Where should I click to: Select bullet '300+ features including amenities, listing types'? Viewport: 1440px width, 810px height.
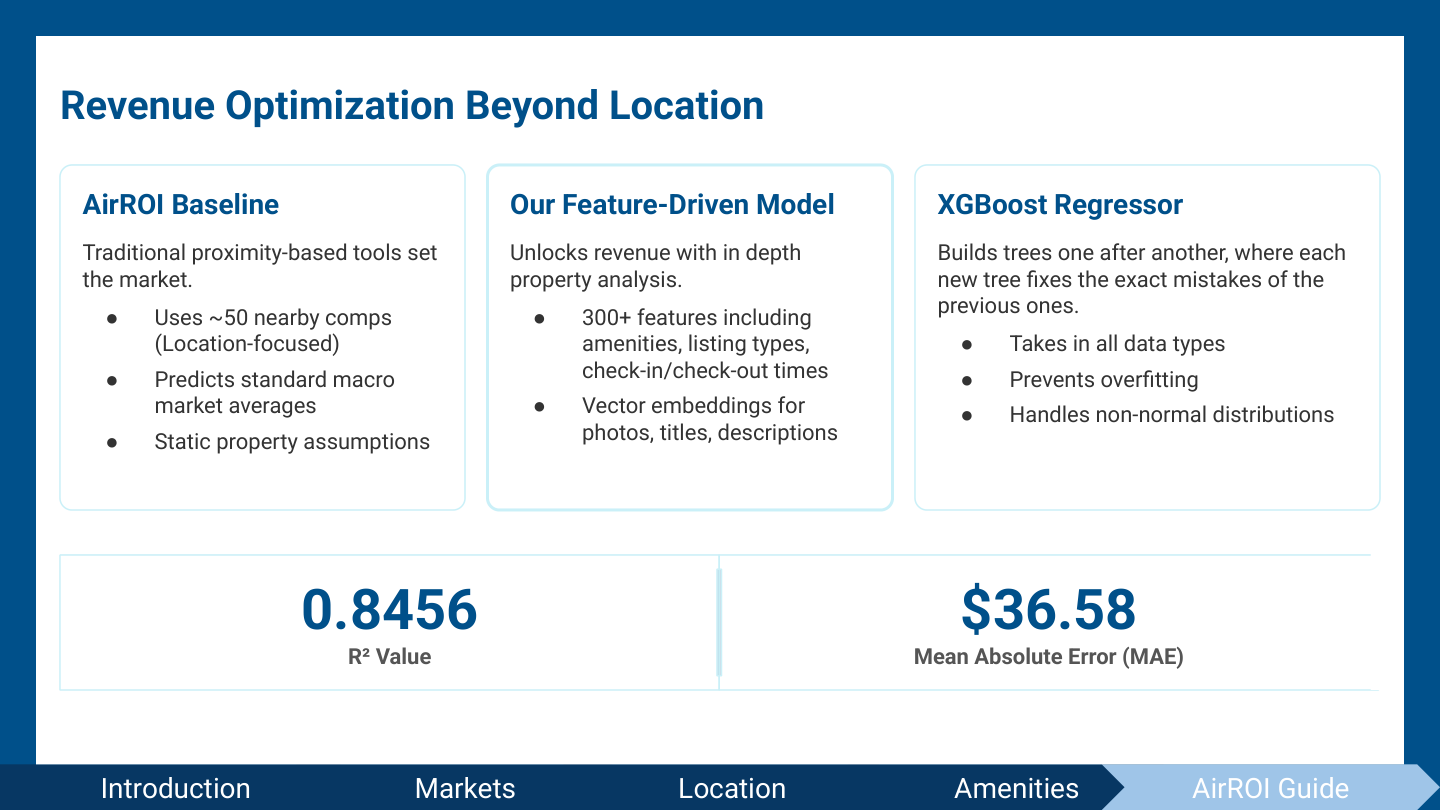(x=705, y=344)
